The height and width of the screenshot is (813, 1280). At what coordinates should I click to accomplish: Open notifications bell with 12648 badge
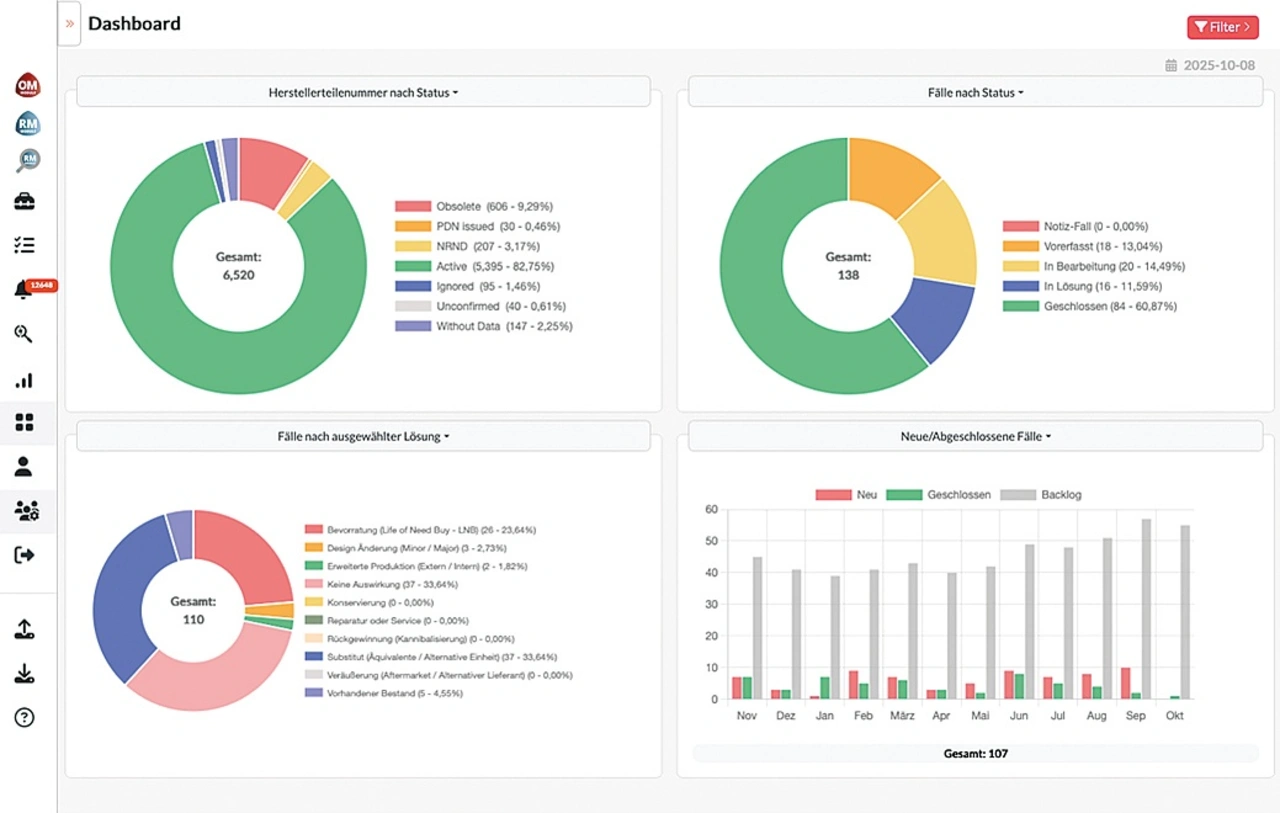pos(24,290)
